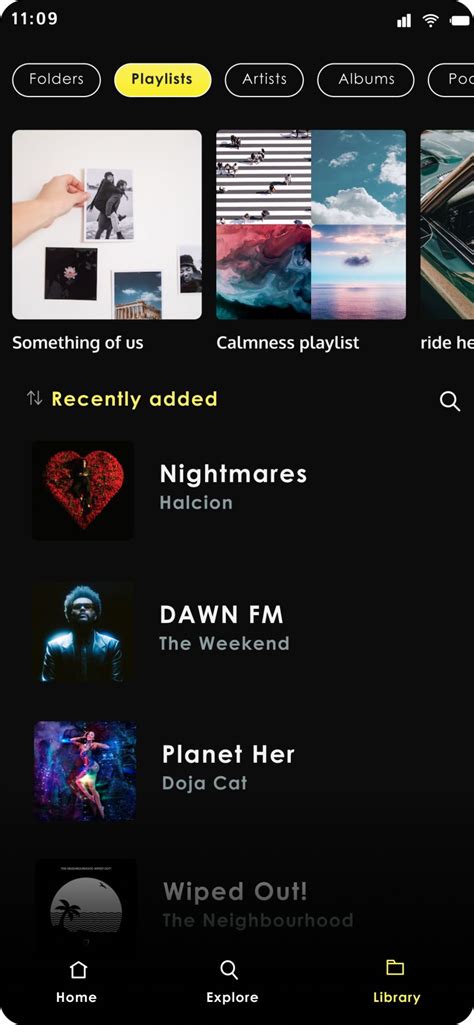Tap the battery indicator icon

[x=460, y=21]
